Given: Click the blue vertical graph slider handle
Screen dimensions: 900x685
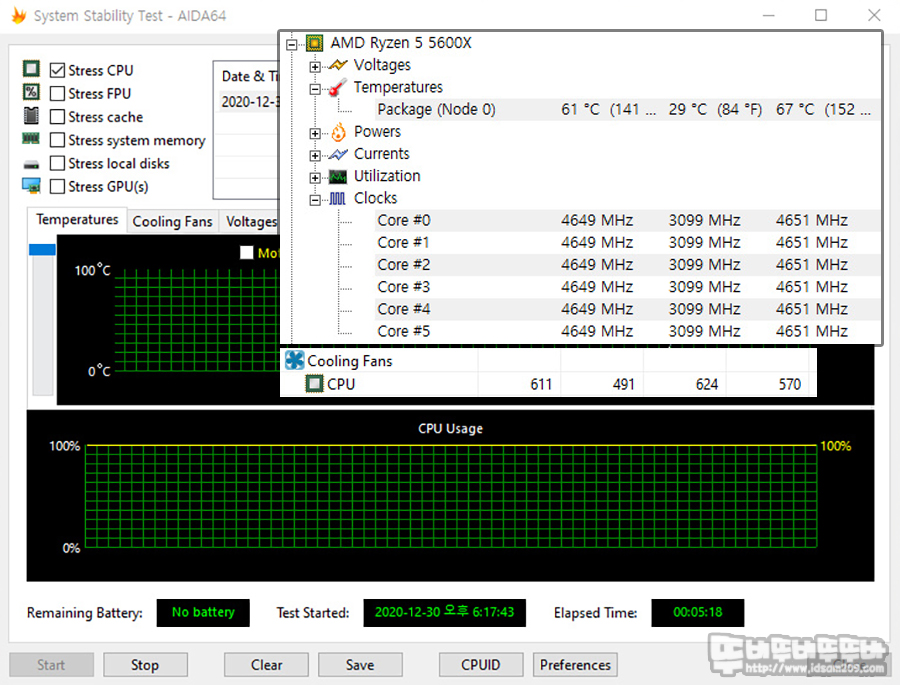Looking at the screenshot, I should coord(42,249).
